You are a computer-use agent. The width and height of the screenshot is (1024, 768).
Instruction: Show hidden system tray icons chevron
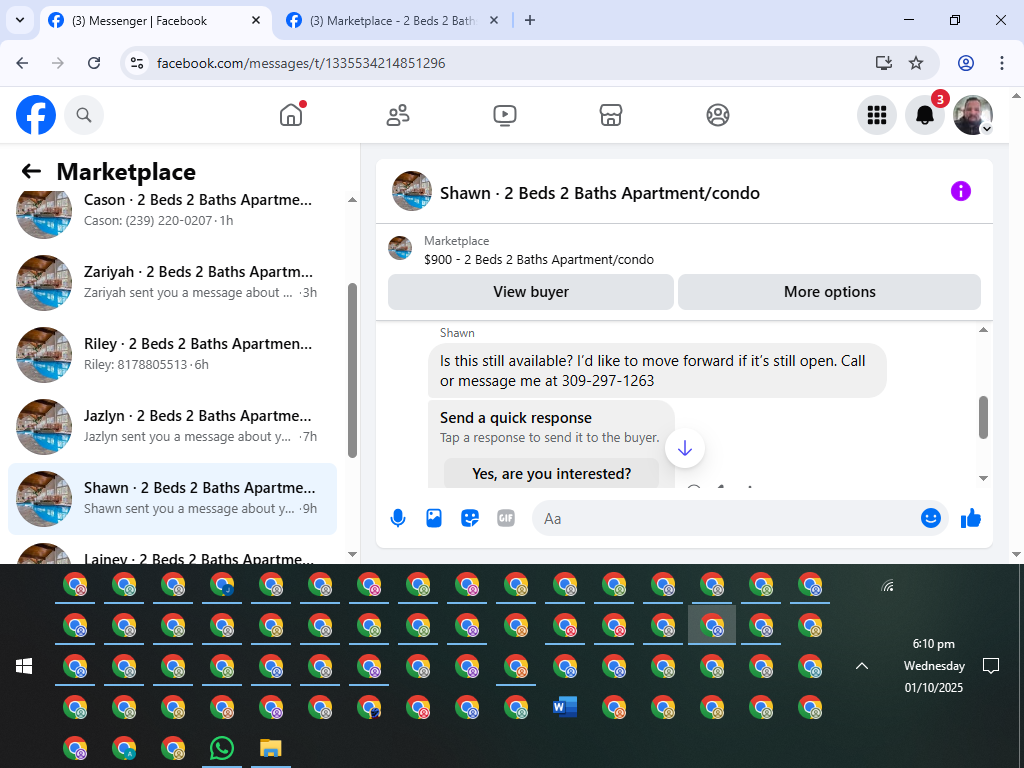[x=862, y=666]
